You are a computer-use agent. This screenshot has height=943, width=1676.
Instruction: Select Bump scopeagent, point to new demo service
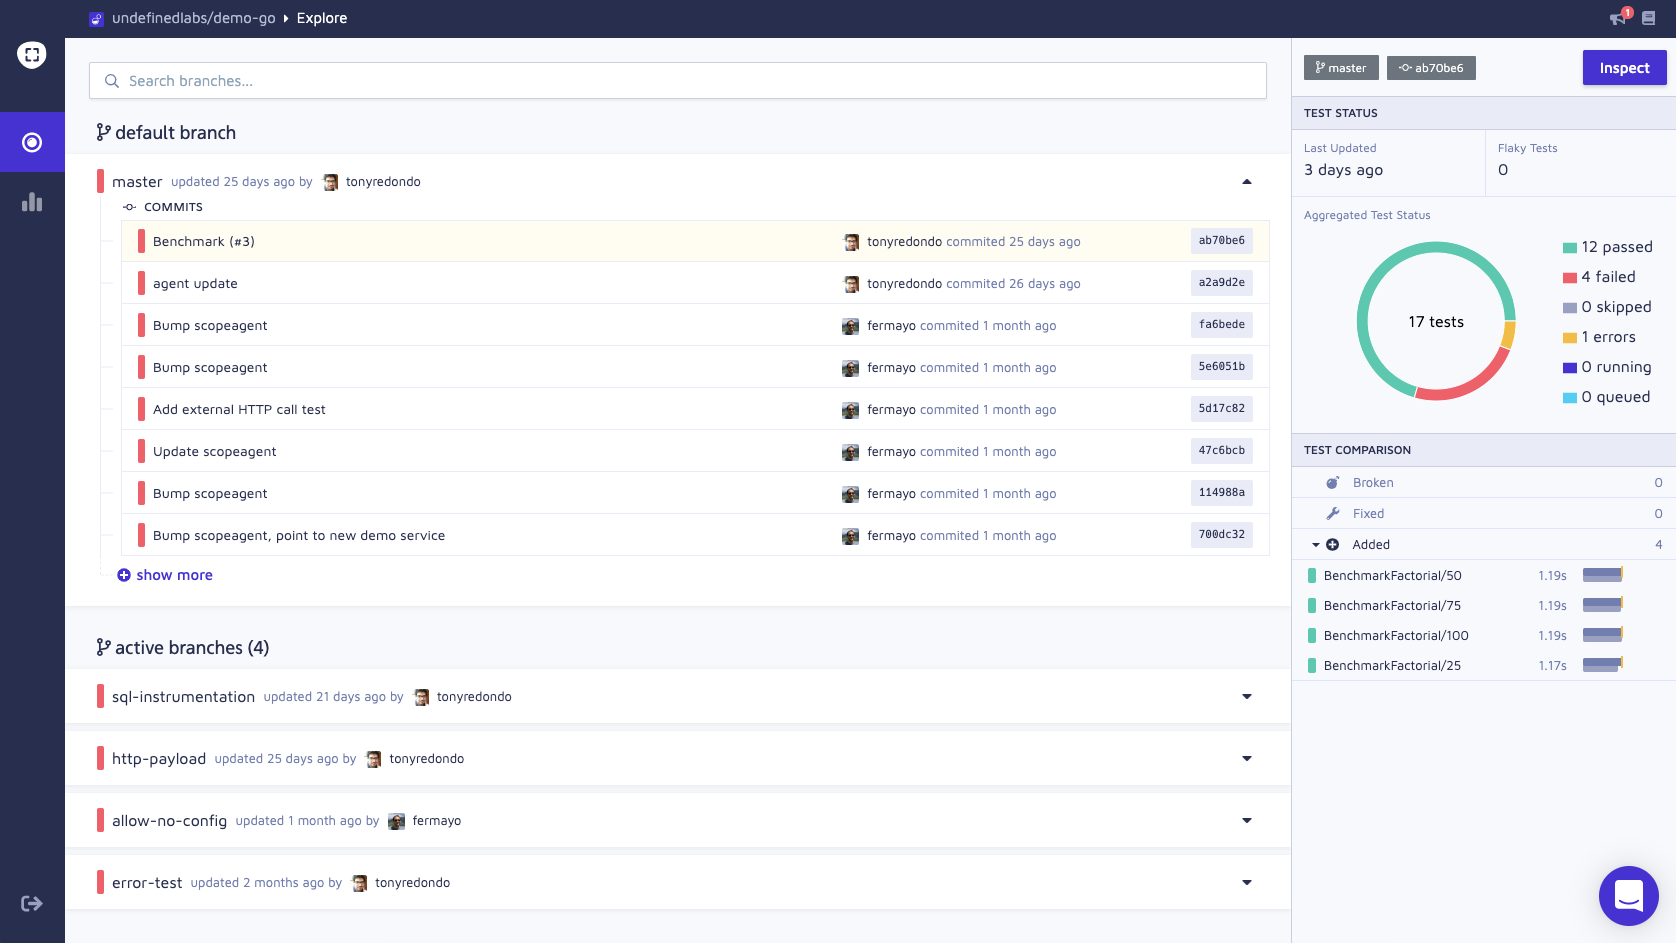[x=696, y=535]
